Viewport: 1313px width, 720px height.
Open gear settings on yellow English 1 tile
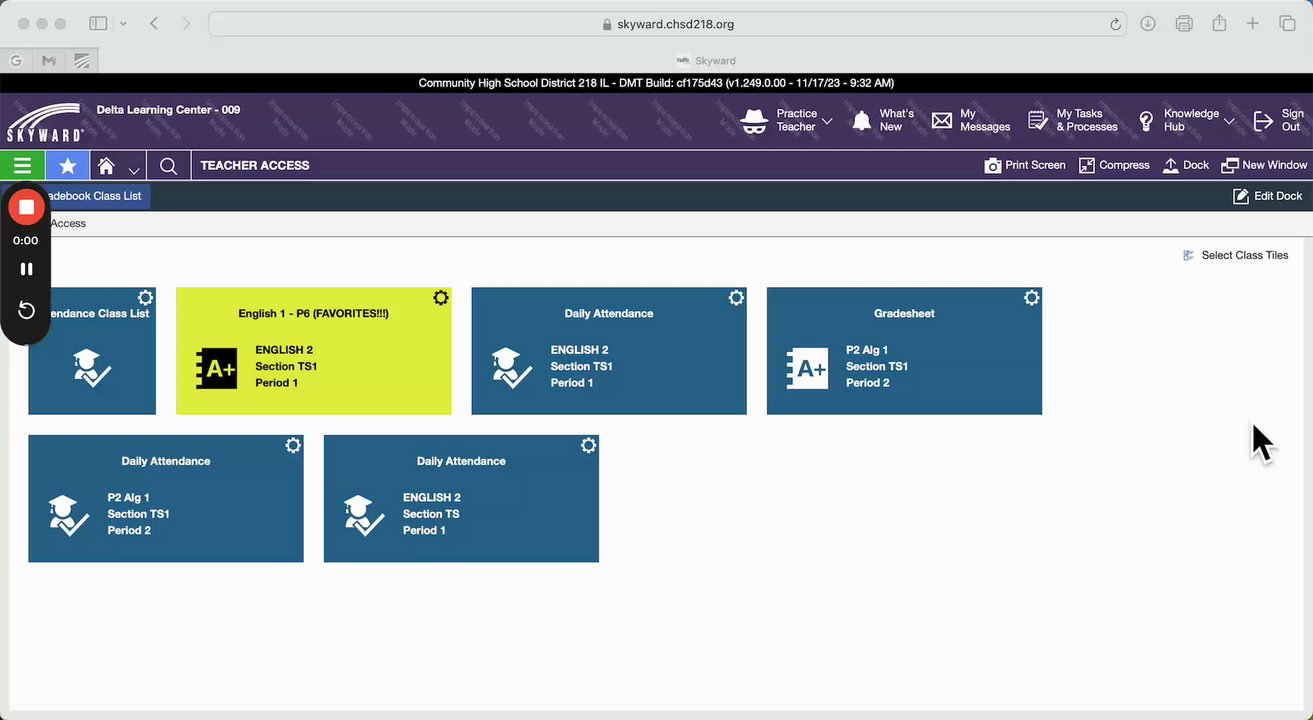pyautogui.click(x=440, y=298)
